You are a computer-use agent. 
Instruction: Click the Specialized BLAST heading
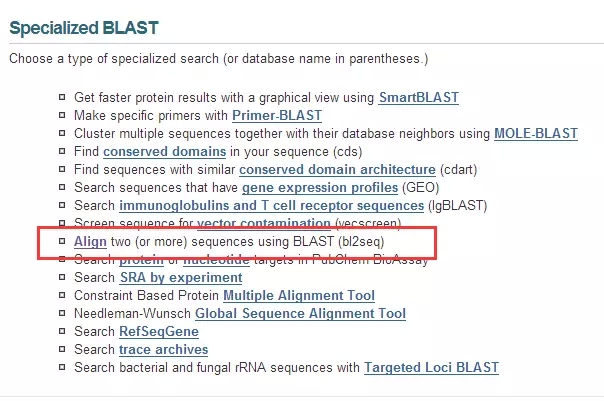tap(84, 28)
